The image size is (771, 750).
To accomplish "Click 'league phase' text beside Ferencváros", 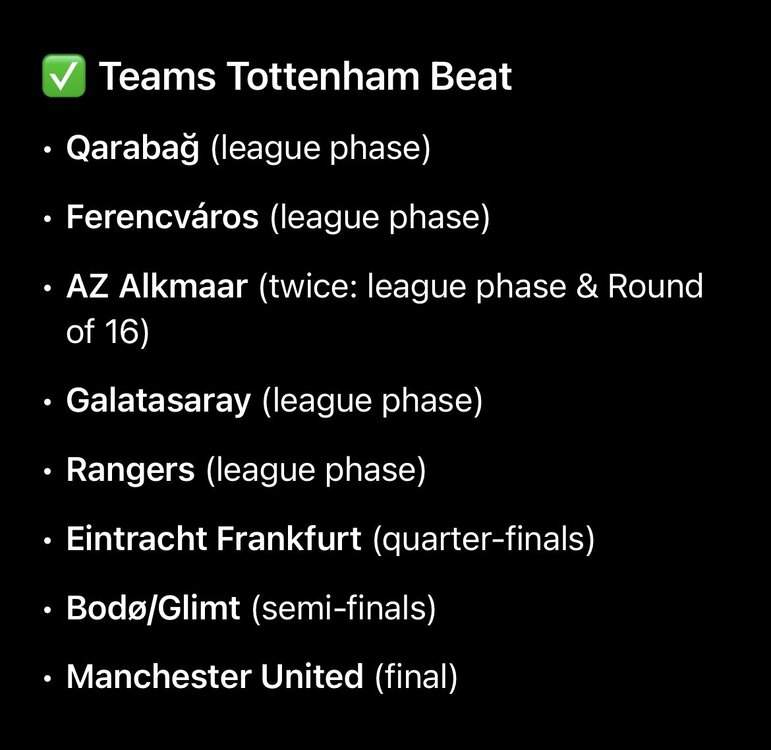I will coord(380,217).
